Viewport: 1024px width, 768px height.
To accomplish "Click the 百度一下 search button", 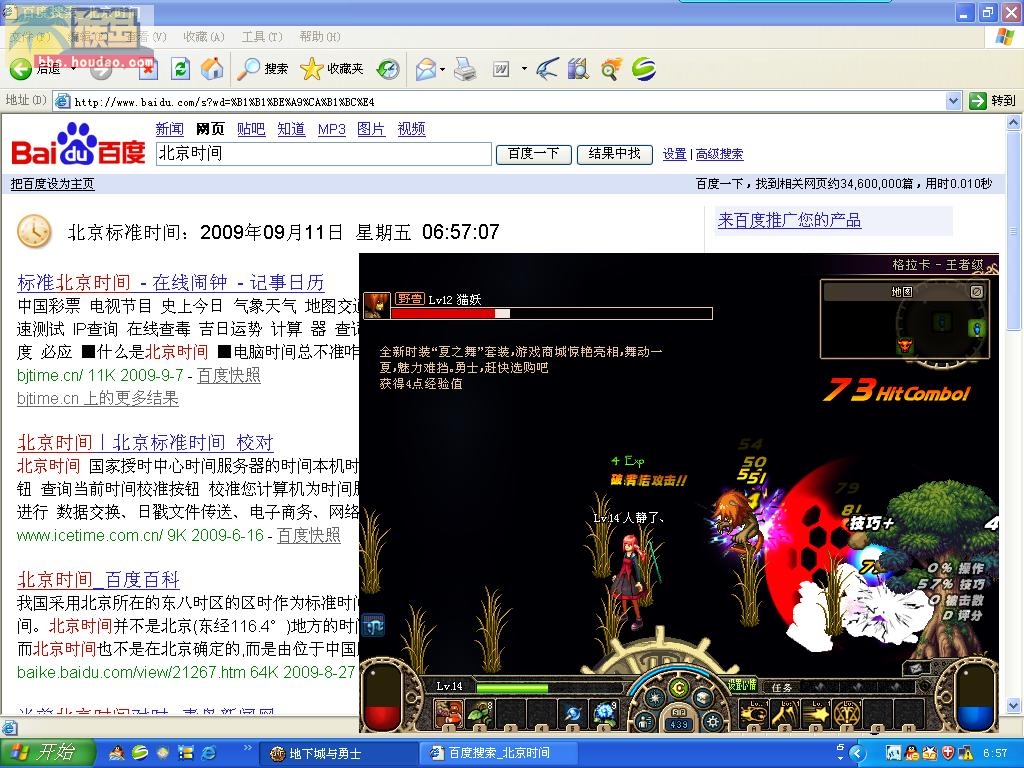I will pos(534,154).
